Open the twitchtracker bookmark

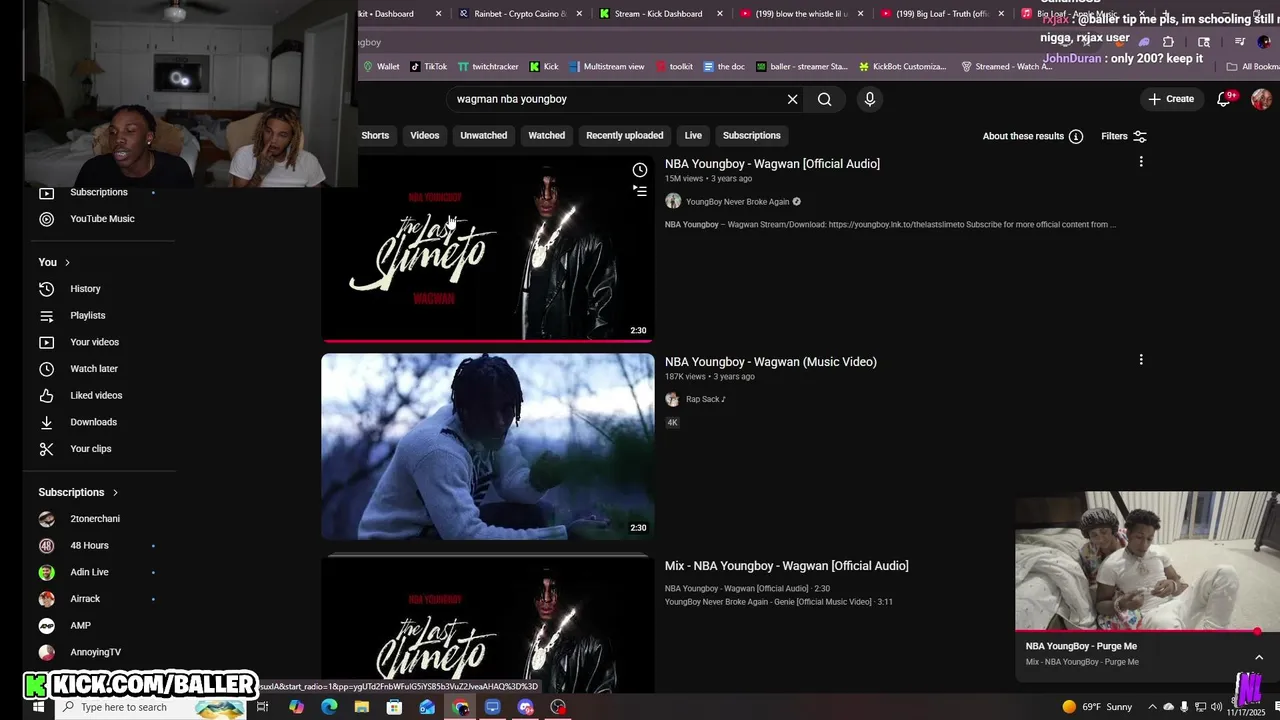pyautogui.click(x=488, y=66)
